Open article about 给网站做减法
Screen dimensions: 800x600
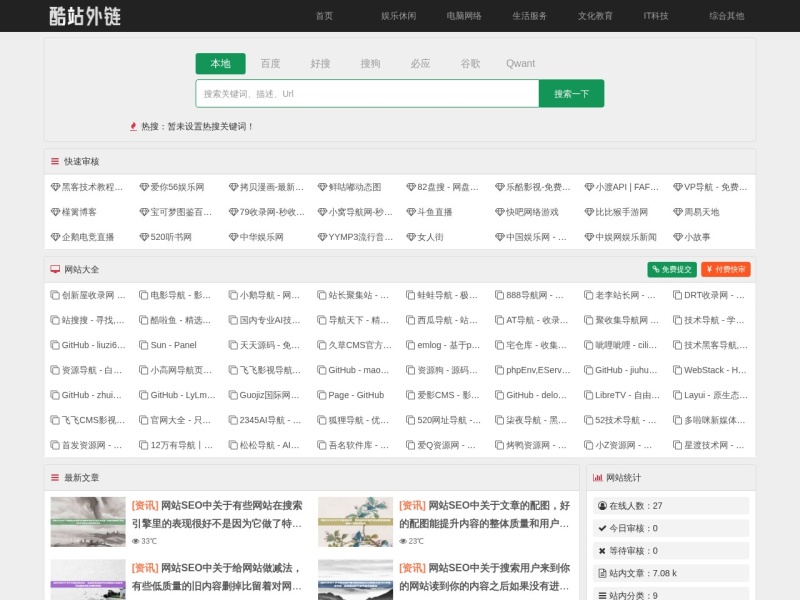(217, 577)
